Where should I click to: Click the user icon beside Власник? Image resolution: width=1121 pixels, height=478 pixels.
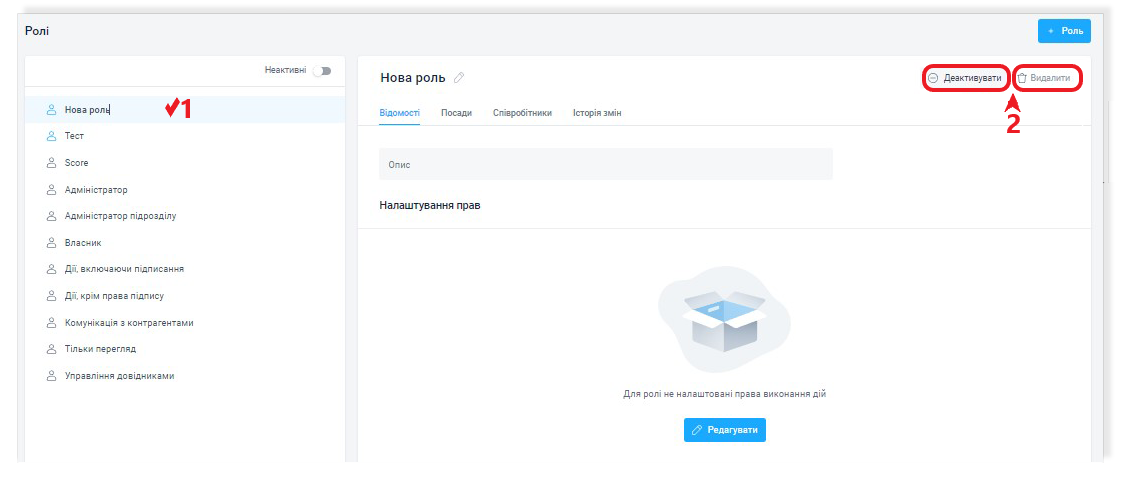(x=51, y=242)
